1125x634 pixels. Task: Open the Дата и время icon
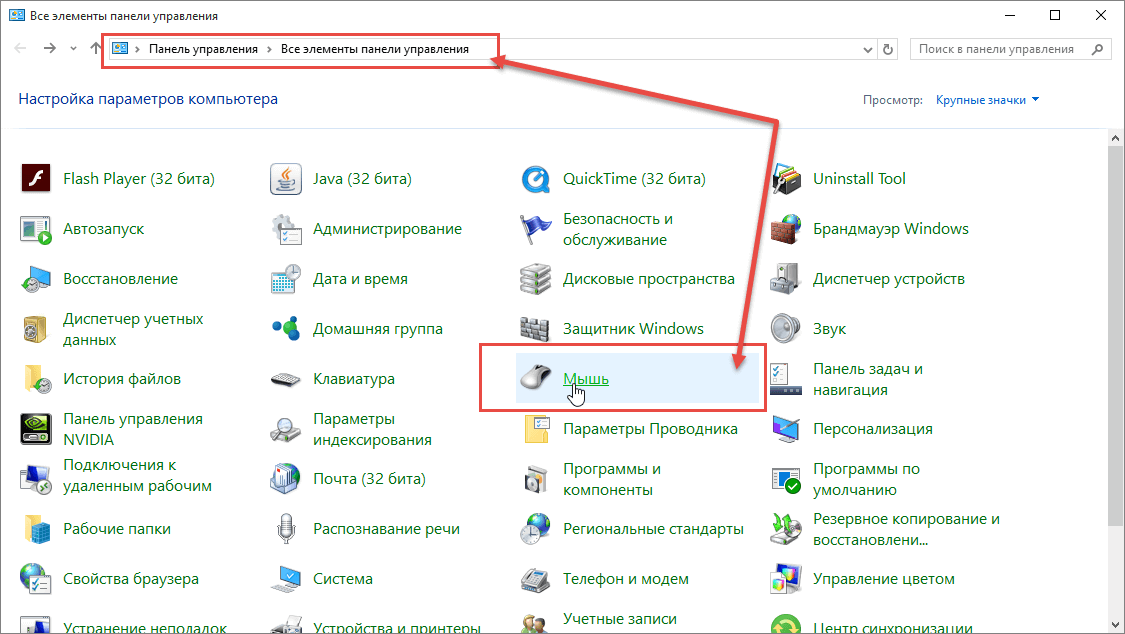coord(286,279)
